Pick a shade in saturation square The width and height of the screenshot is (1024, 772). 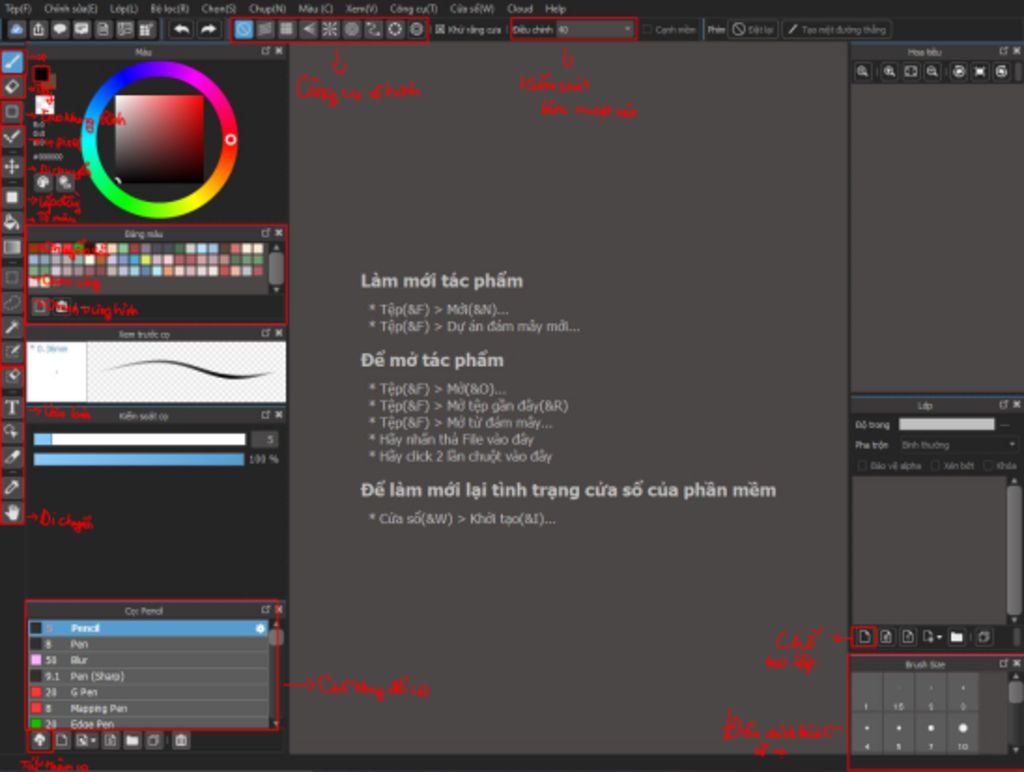(159, 138)
